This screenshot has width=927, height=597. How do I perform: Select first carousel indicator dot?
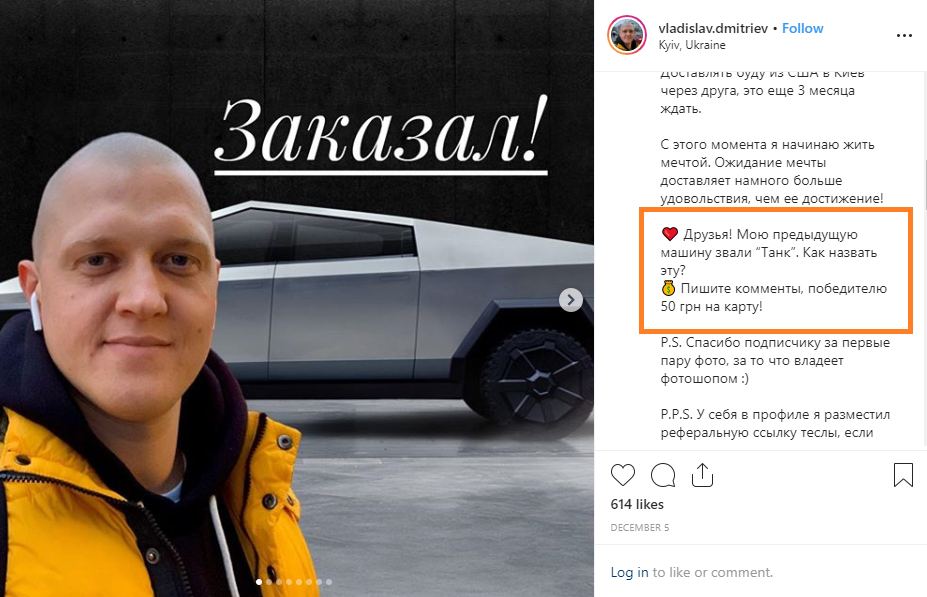259,582
